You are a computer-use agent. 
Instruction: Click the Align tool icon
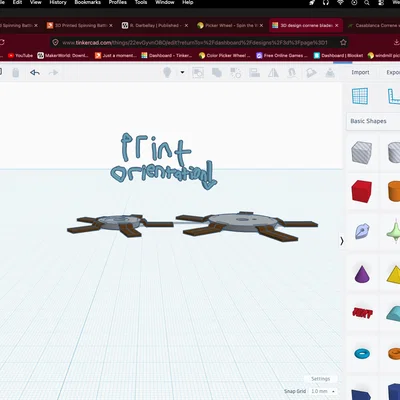click(254, 73)
